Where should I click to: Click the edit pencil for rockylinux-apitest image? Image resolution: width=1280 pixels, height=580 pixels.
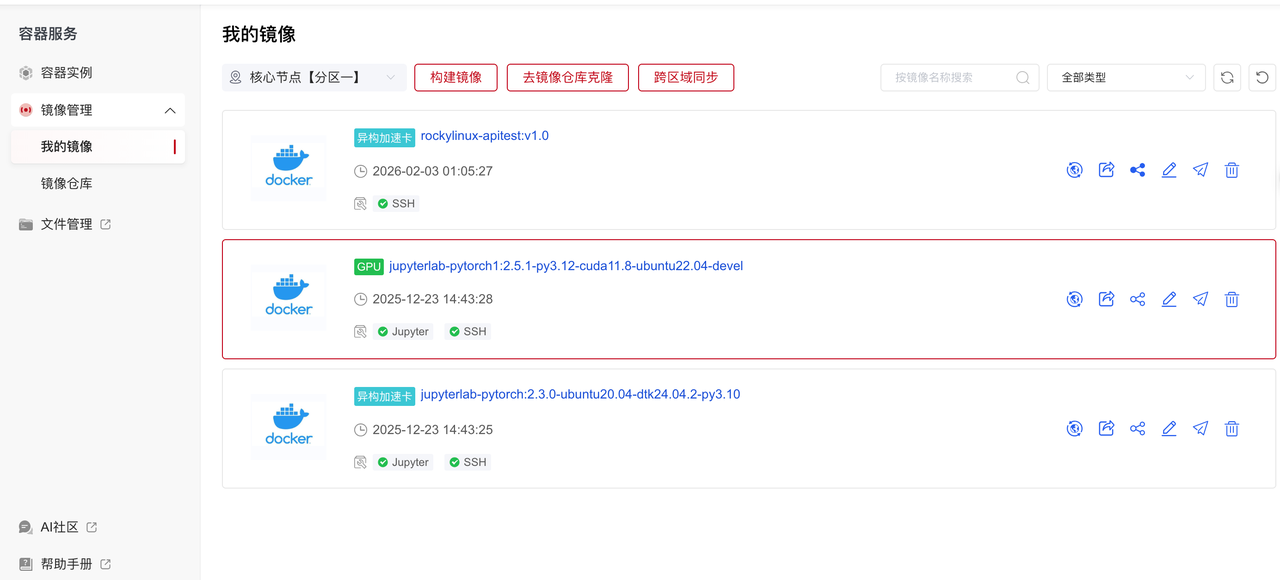1169,170
